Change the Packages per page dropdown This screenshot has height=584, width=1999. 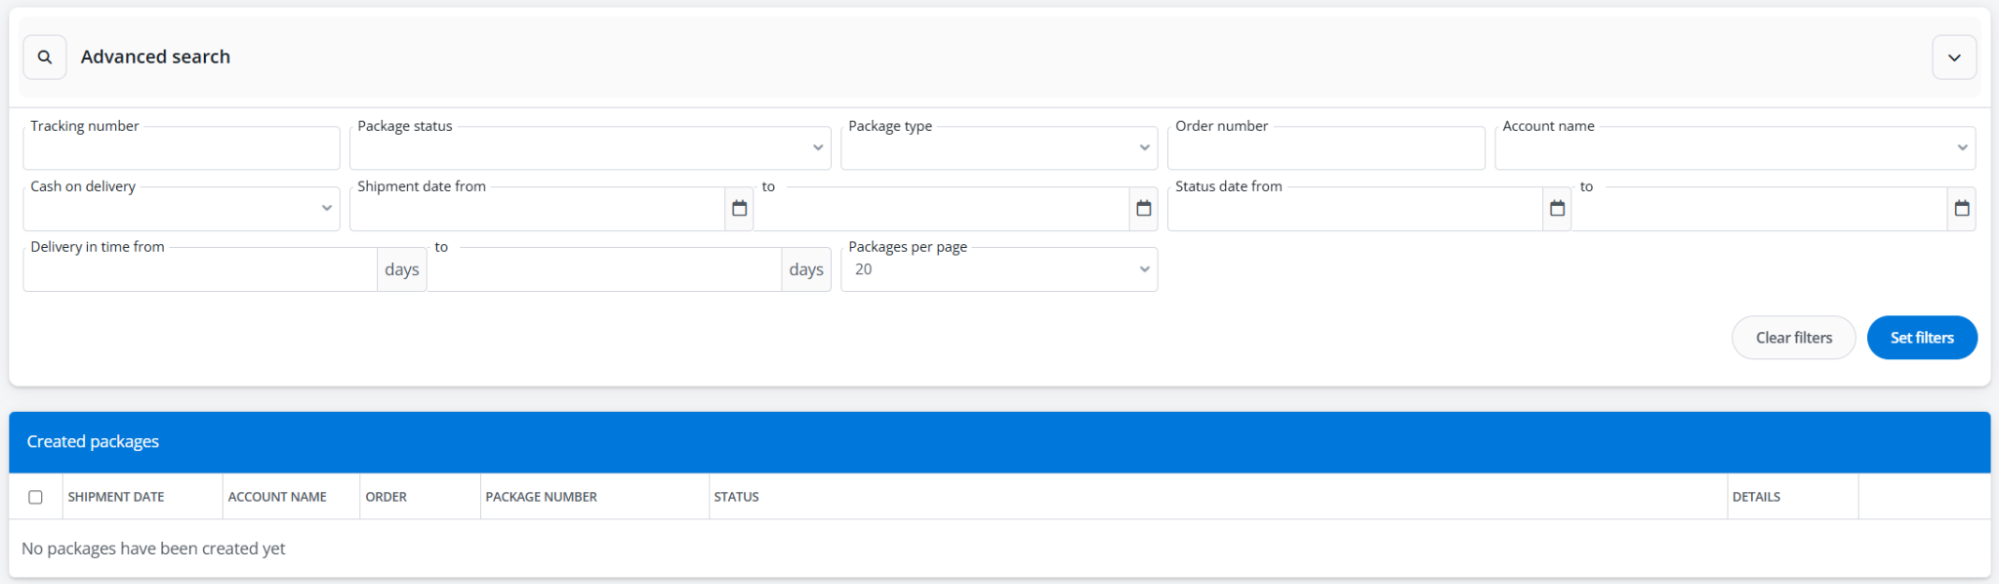tap(998, 270)
